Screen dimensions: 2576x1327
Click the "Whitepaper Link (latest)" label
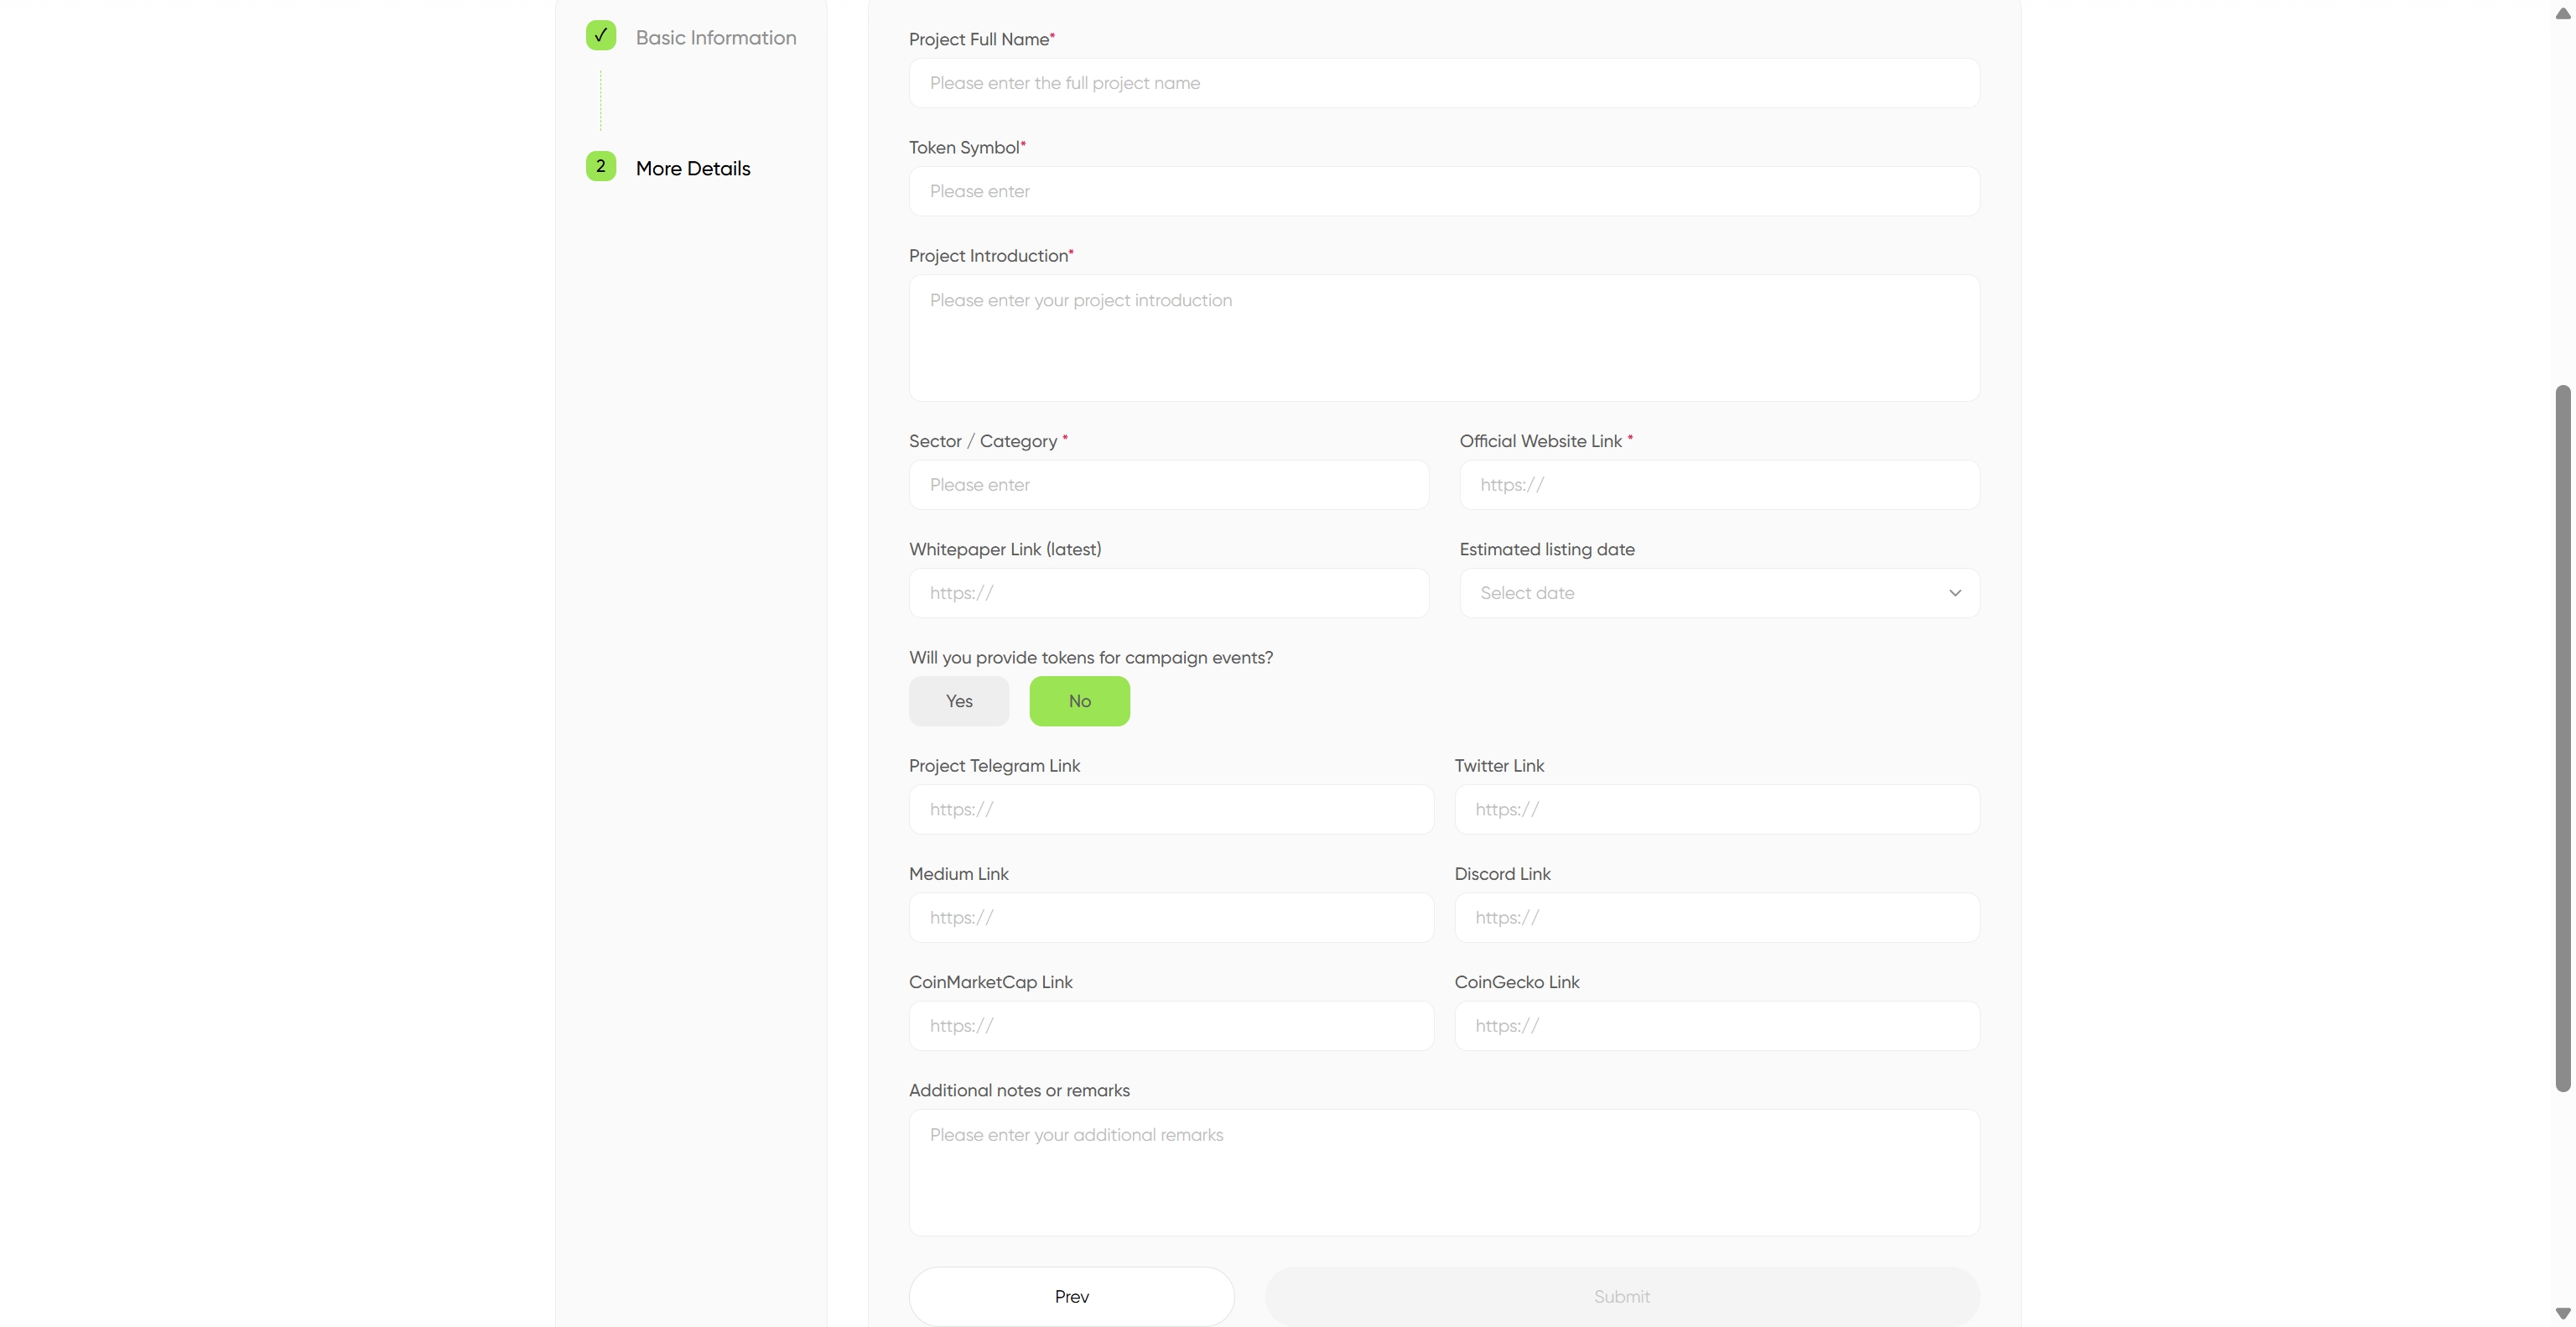point(1005,549)
